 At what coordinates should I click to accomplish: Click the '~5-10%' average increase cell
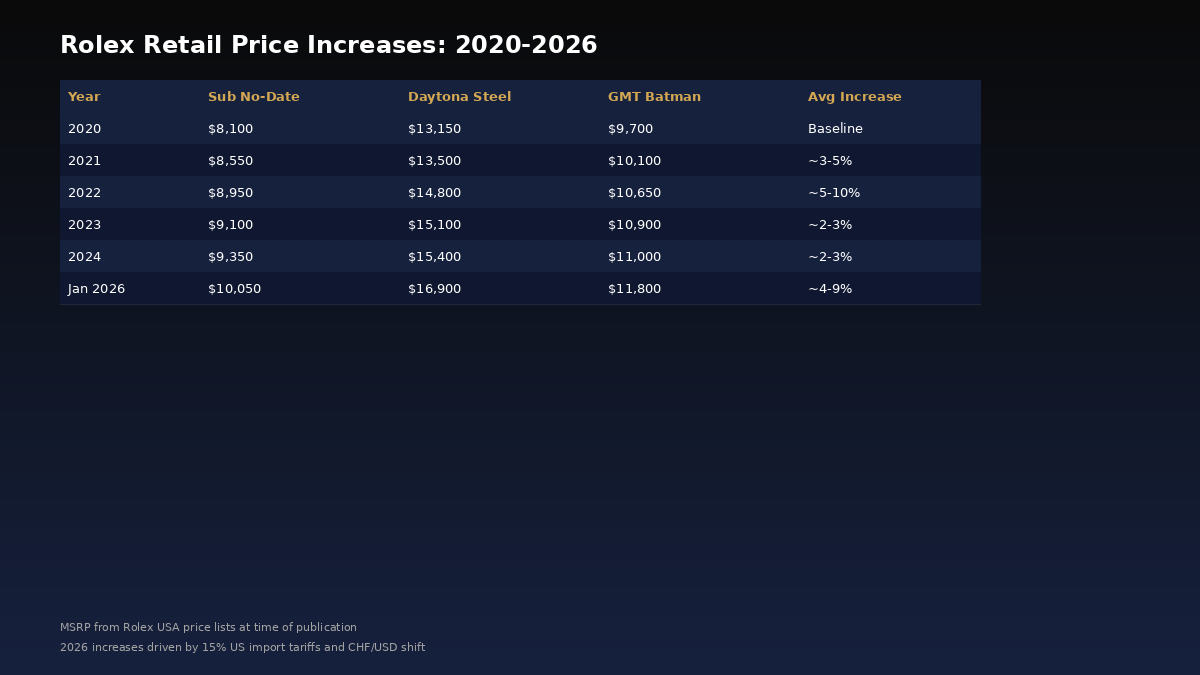(834, 193)
